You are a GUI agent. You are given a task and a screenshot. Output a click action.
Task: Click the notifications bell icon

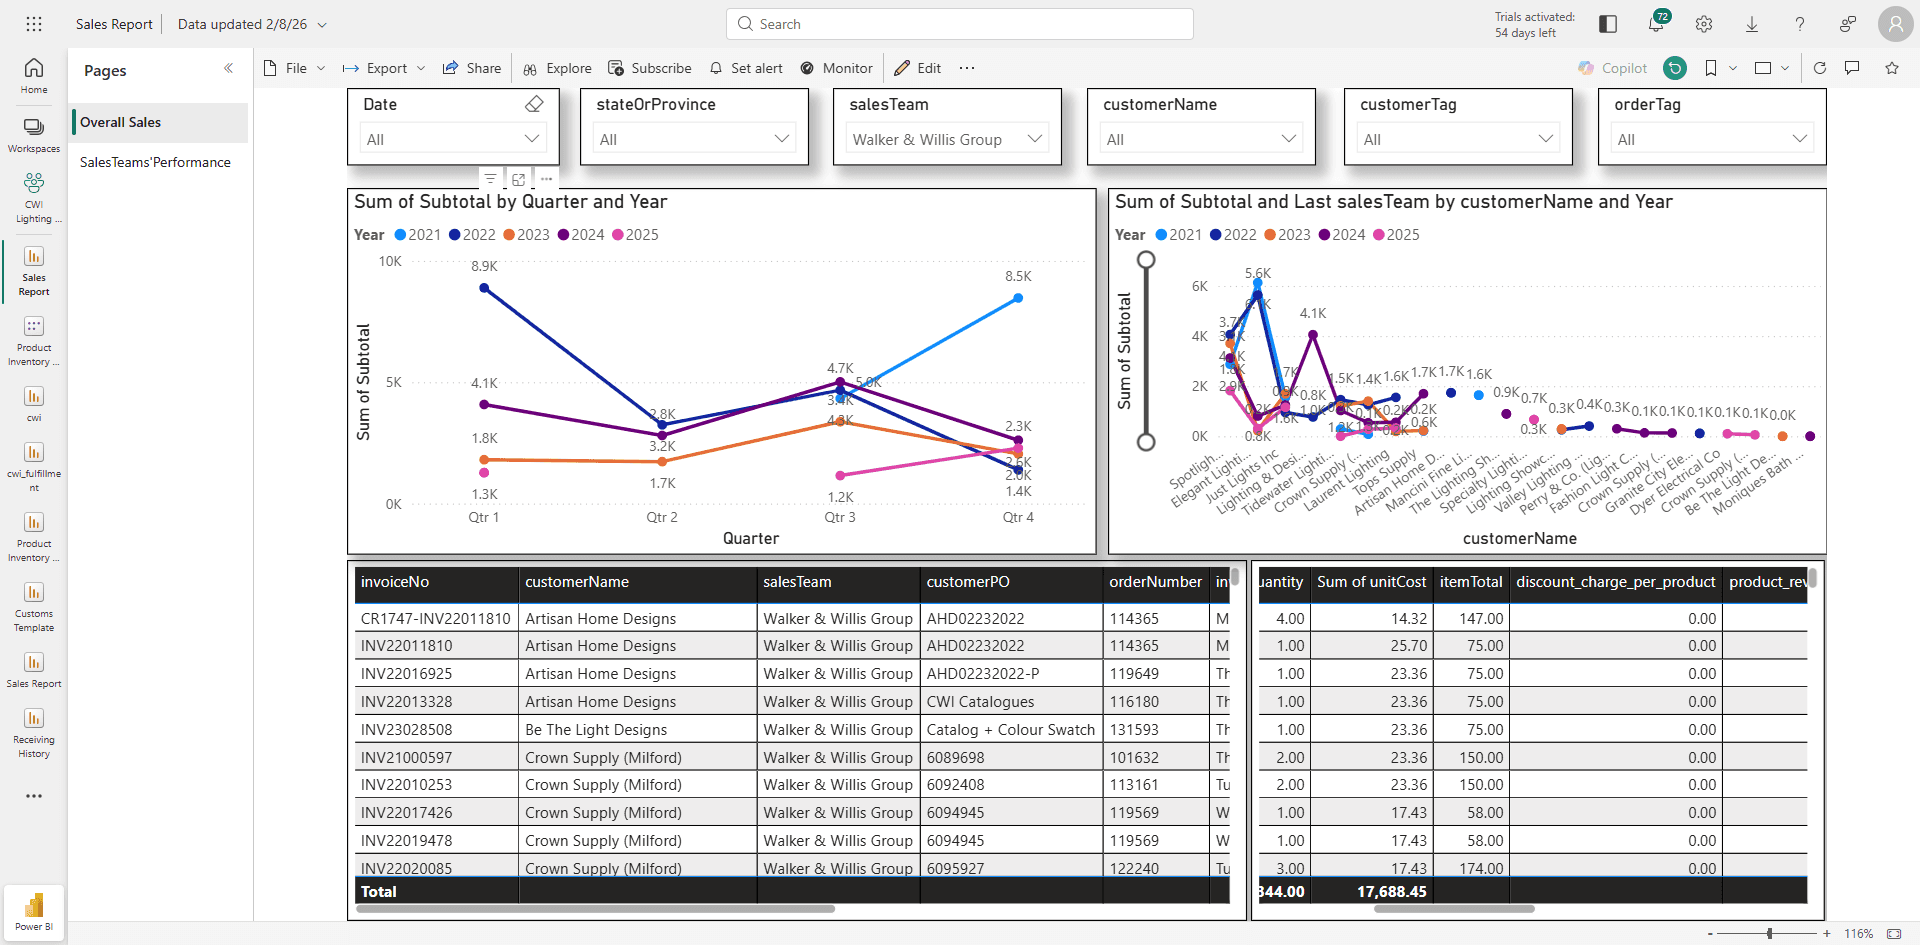[x=1656, y=24]
